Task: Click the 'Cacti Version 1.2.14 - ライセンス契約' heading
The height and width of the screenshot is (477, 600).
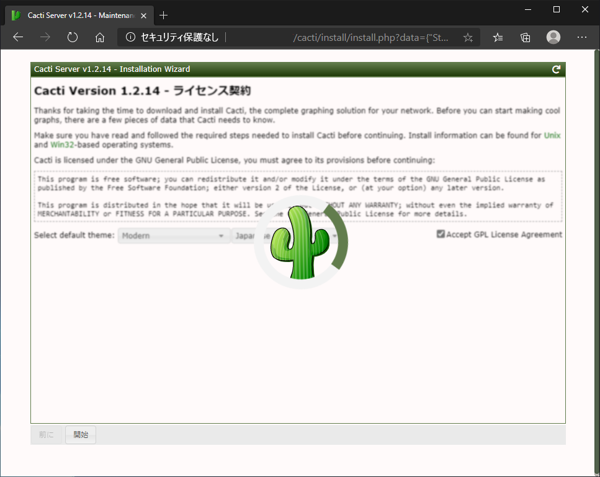Action: pyautogui.click(x=142, y=91)
